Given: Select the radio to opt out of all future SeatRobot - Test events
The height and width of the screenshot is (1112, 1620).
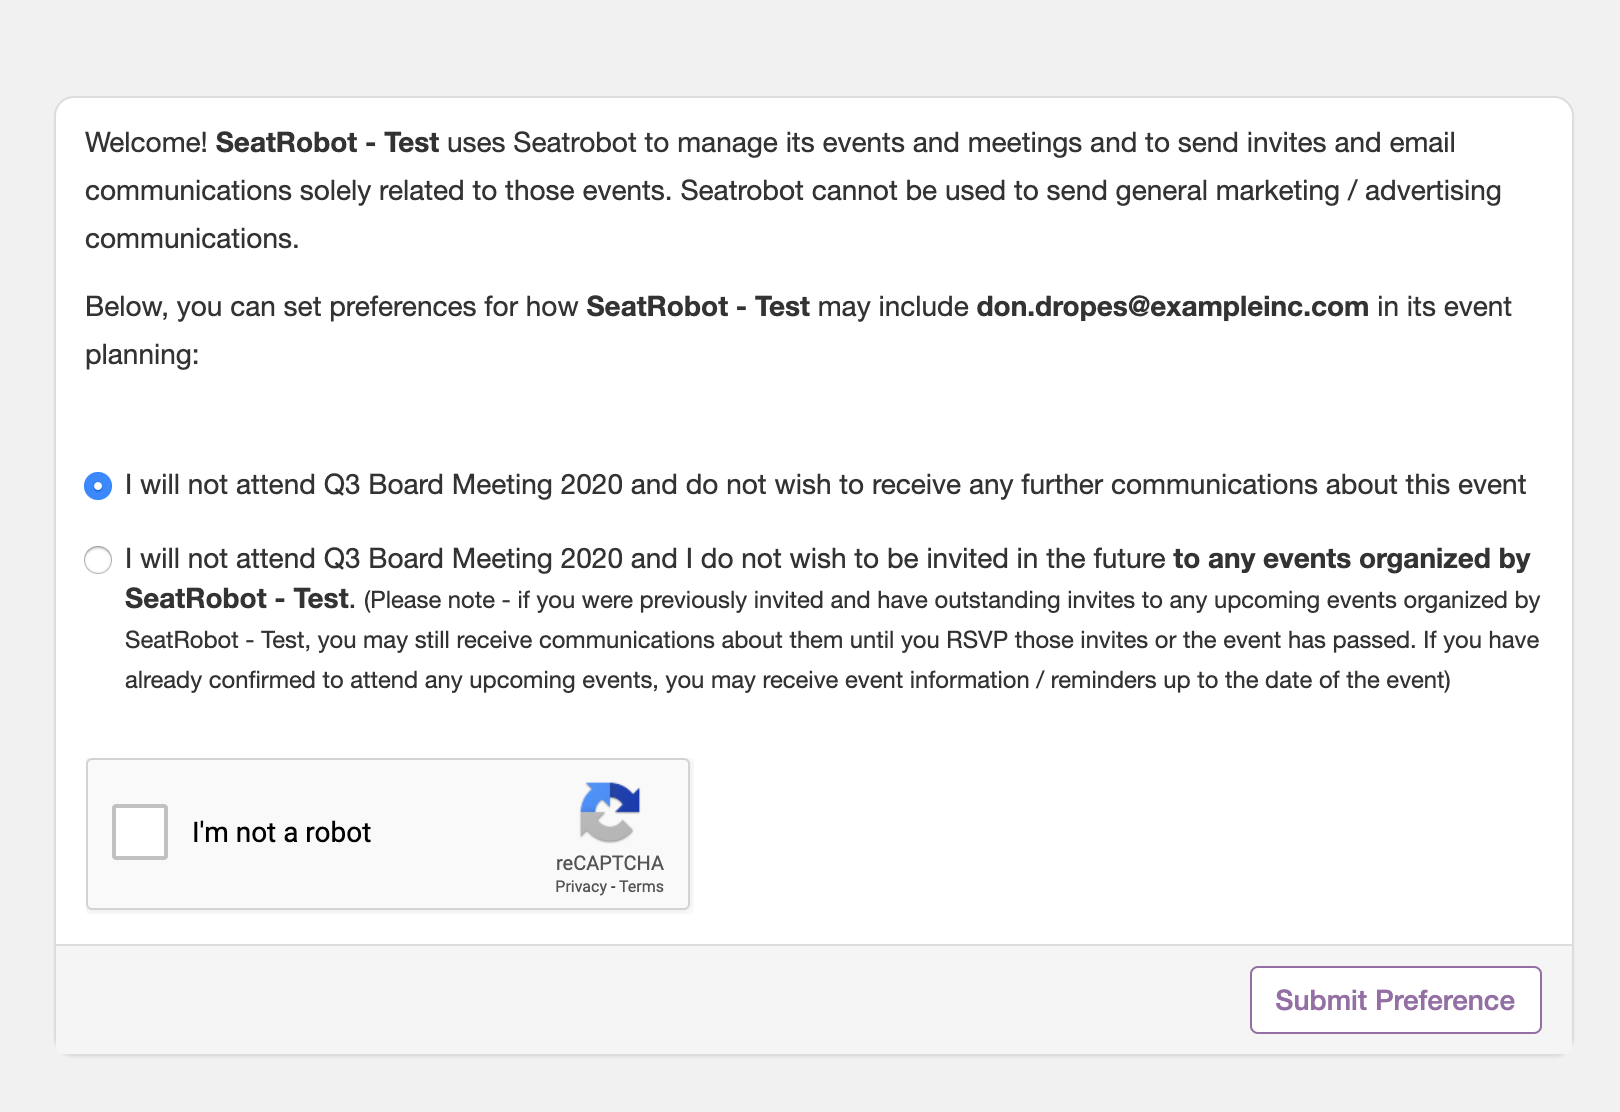Looking at the screenshot, I should [98, 560].
